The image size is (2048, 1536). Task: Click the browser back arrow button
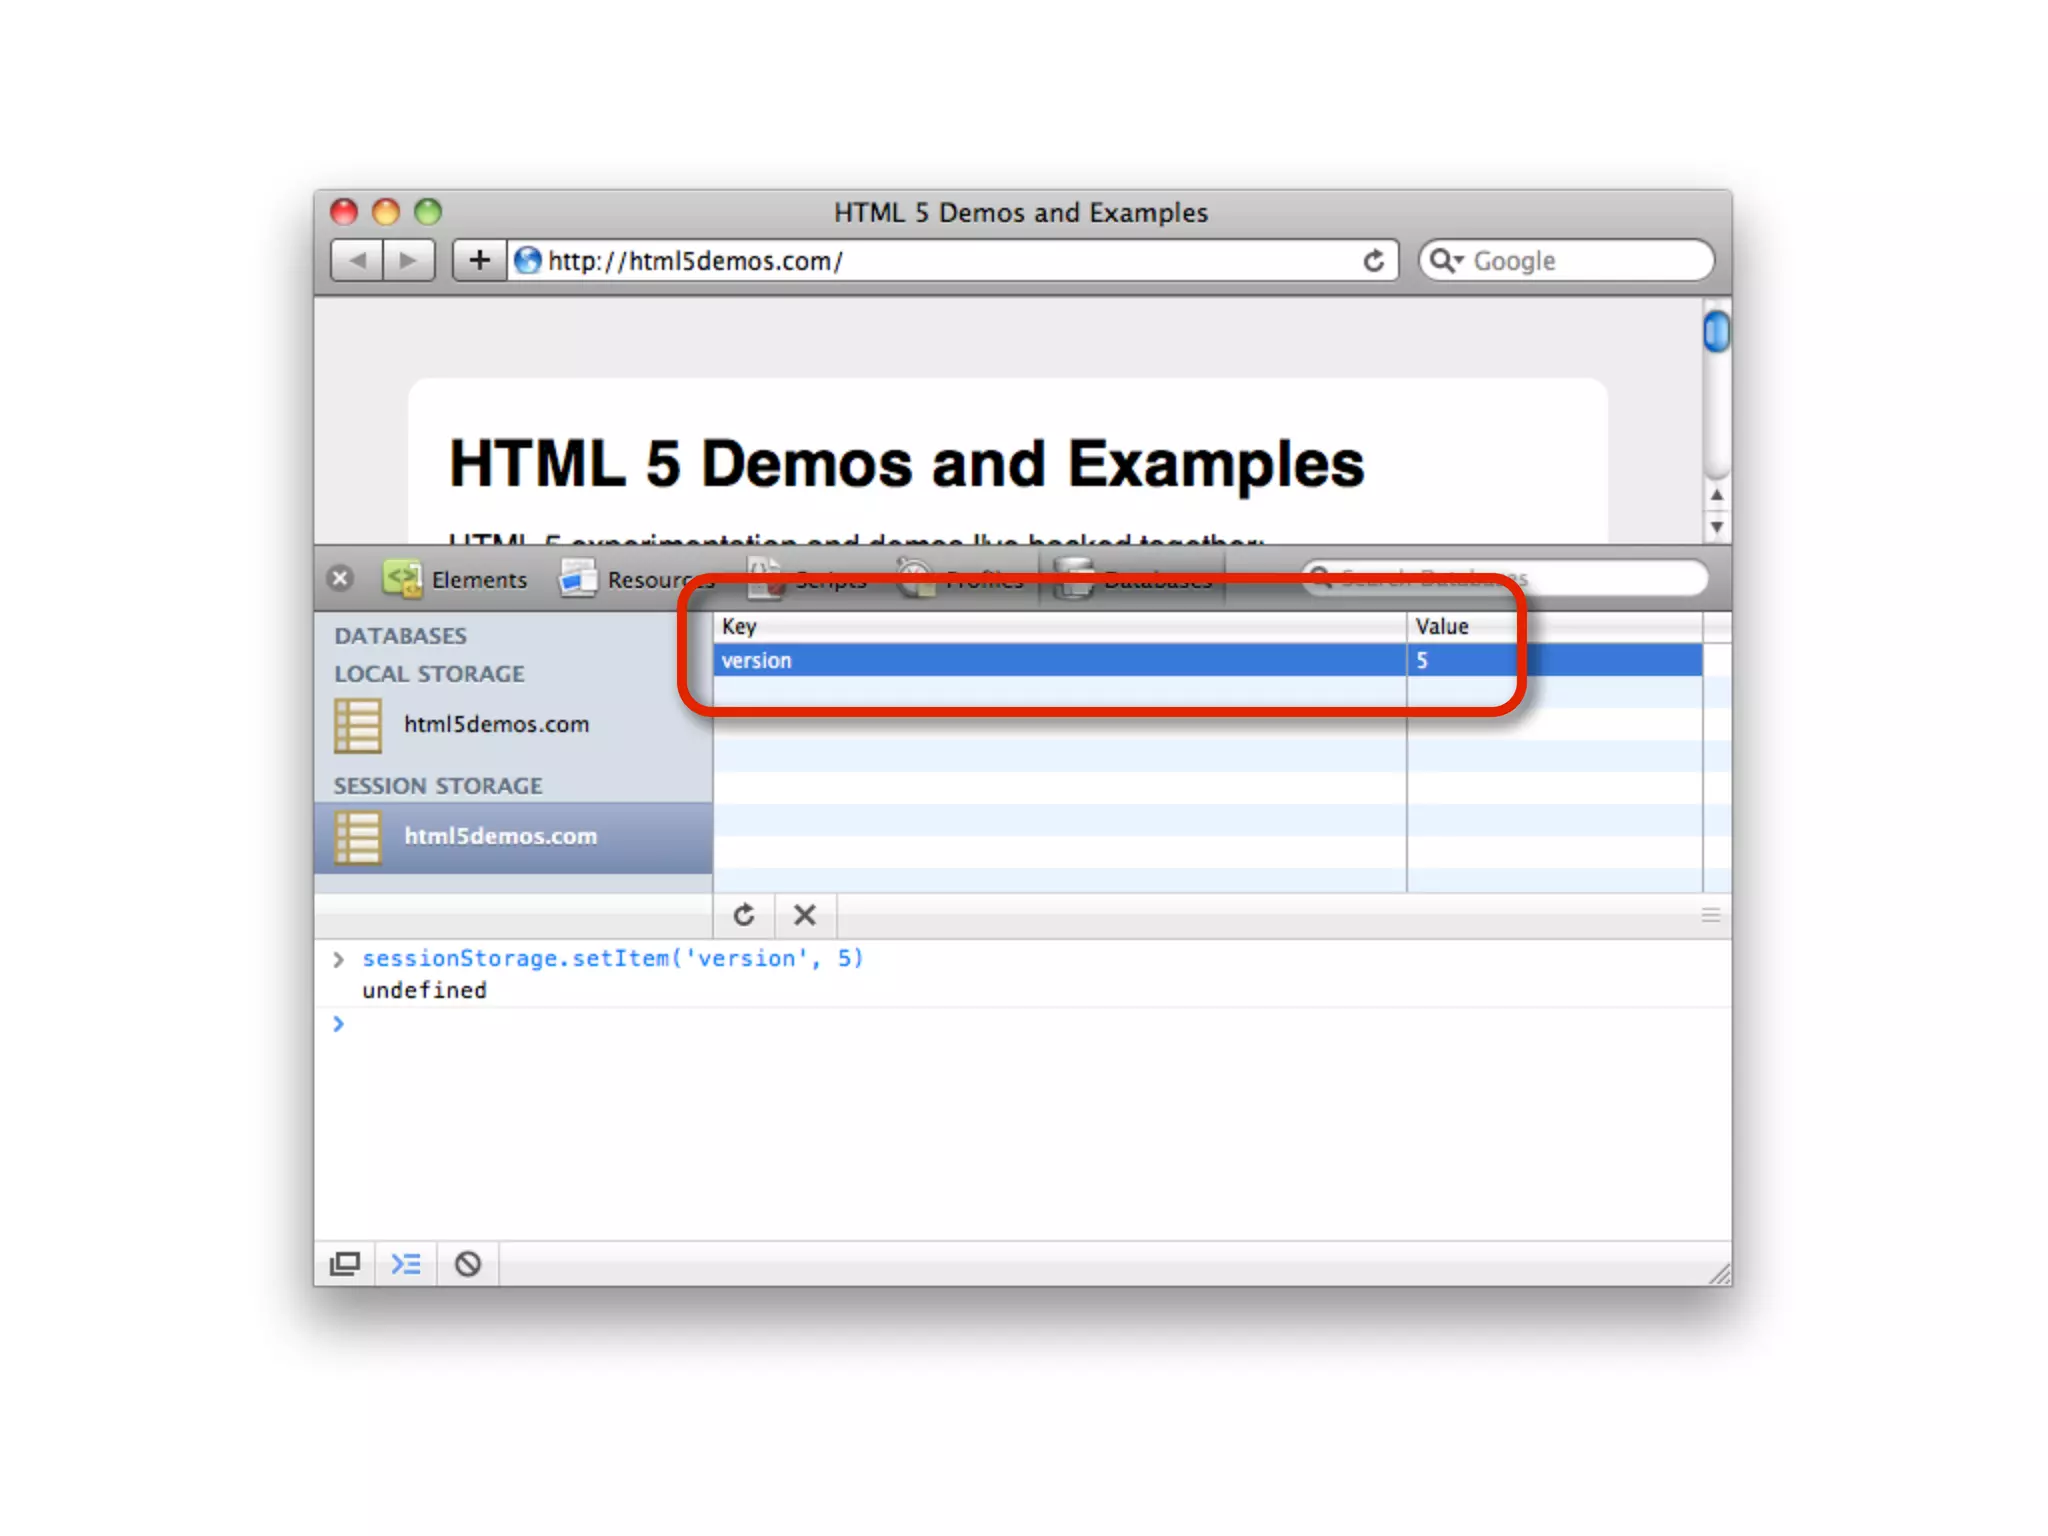357,261
